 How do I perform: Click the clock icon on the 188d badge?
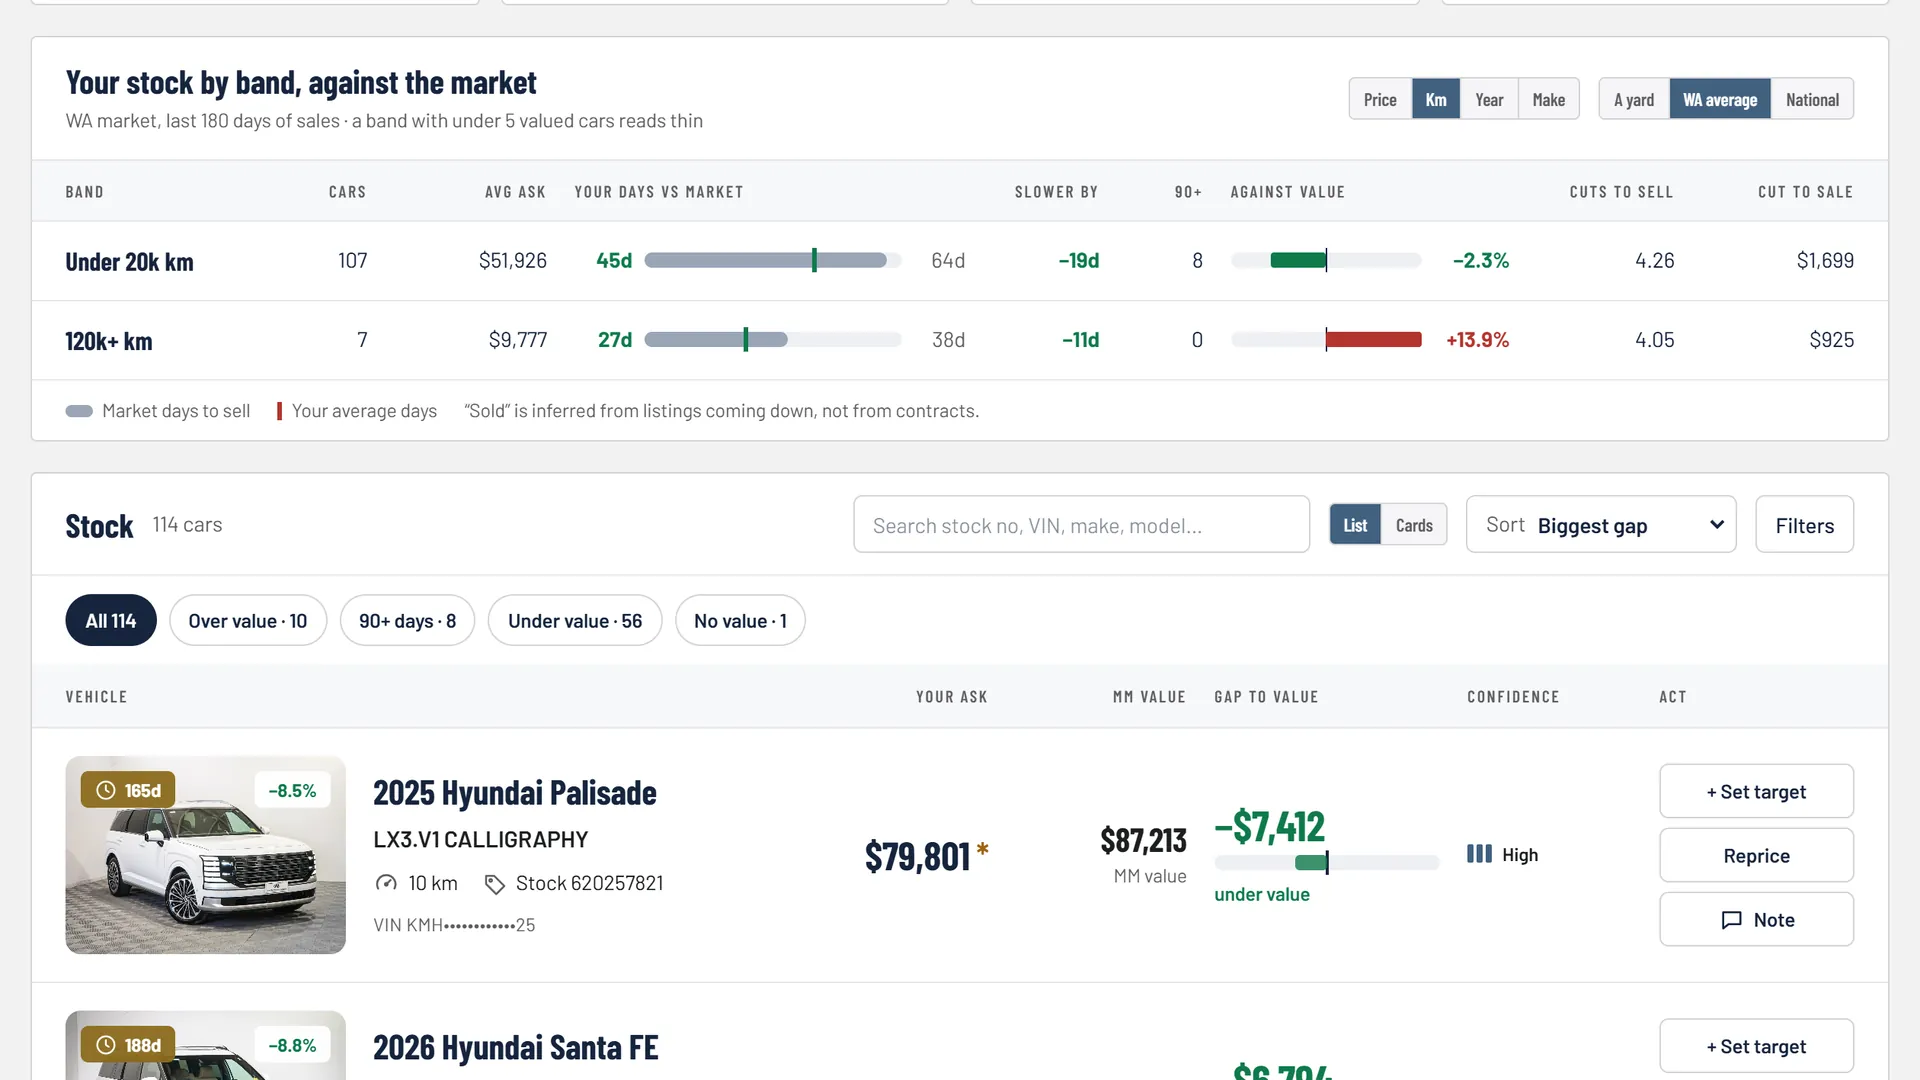pyautogui.click(x=105, y=1045)
